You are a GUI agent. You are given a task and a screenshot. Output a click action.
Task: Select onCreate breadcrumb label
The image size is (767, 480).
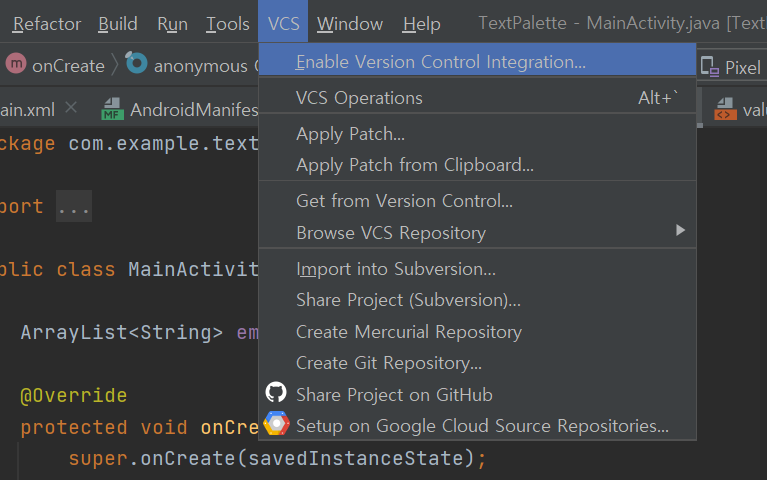(68, 66)
